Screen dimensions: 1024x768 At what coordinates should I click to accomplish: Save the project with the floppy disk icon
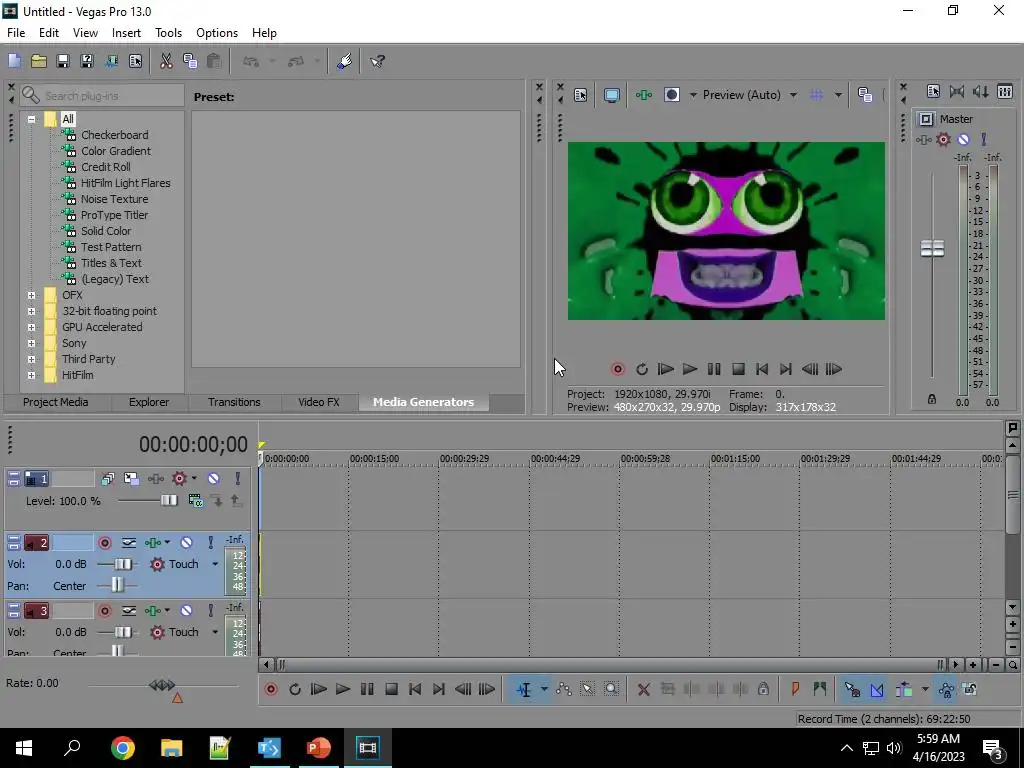[x=63, y=61]
